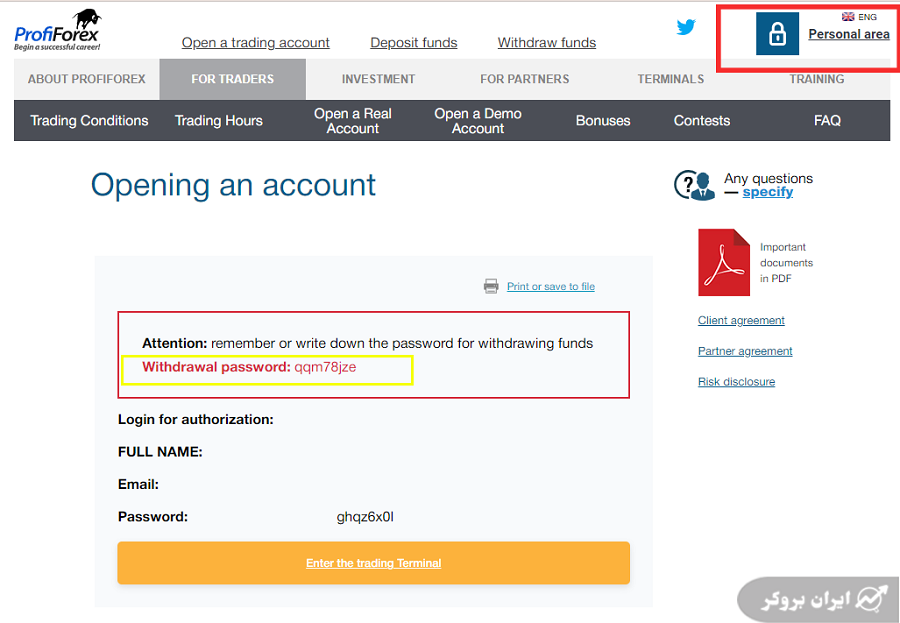This screenshot has height=623, width=900.
Task: Switch language via ENG selector
Action: tap(867, 17)
